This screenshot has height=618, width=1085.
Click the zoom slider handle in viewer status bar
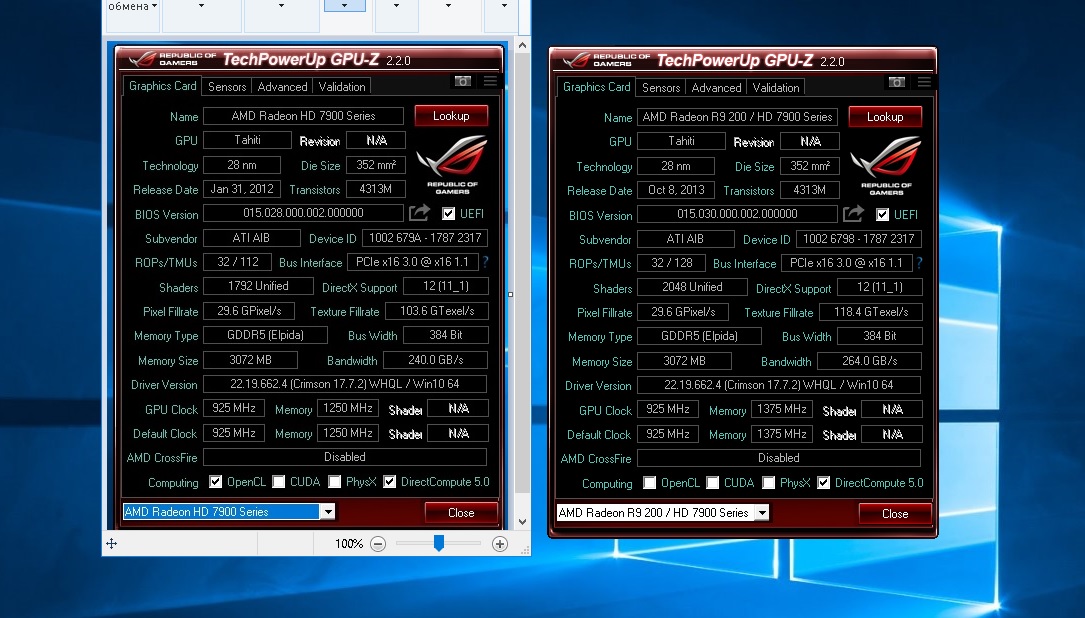(x=439, y=543)
